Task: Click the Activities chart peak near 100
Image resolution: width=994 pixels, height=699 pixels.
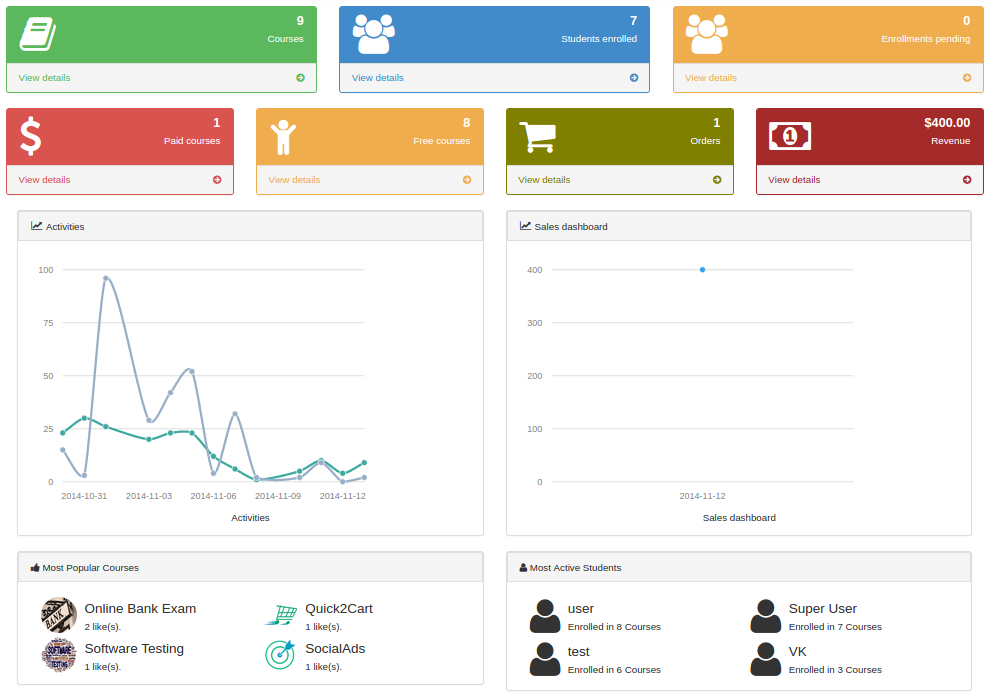Action: pyautogui.click(x=105, y=278)
